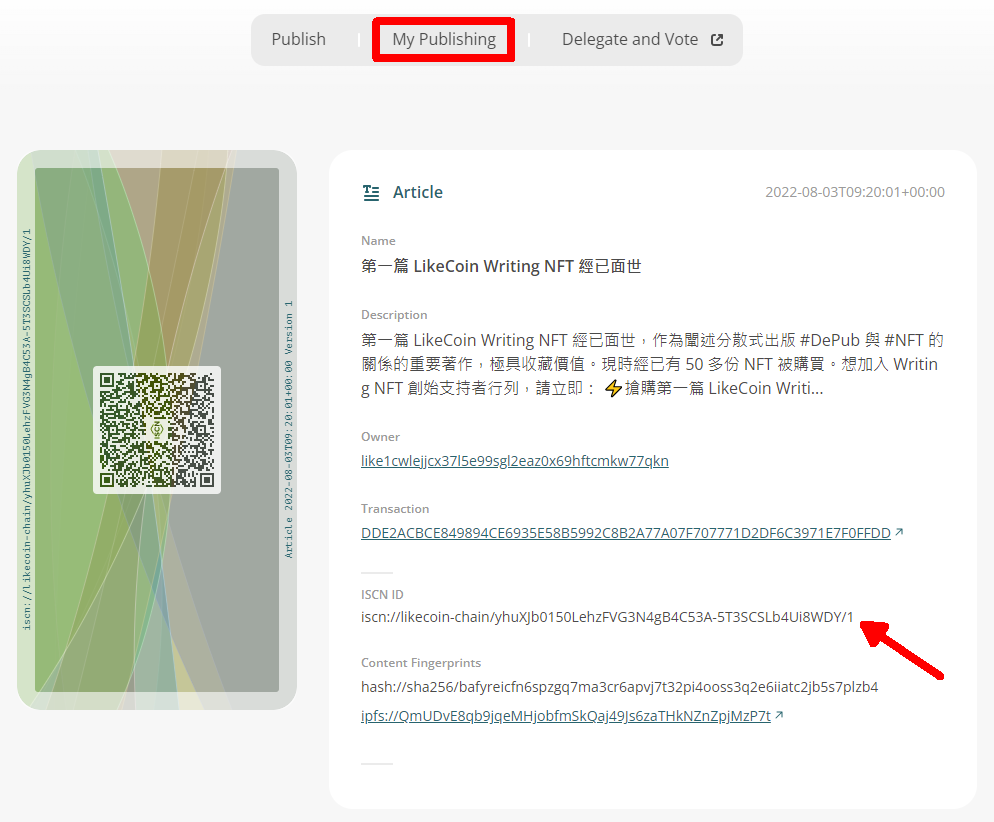
Task: Click the article name 第一篇 LikeCoin Writing NFT 經已面世
Action: (x=501, y=266)
